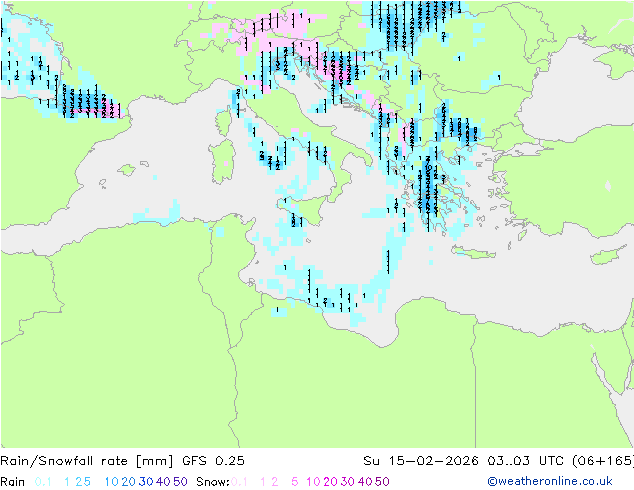Click the "Rain/Snowfall rate [mm]" title text
Viewport: 634px width, 490px height.
[87, 461]
